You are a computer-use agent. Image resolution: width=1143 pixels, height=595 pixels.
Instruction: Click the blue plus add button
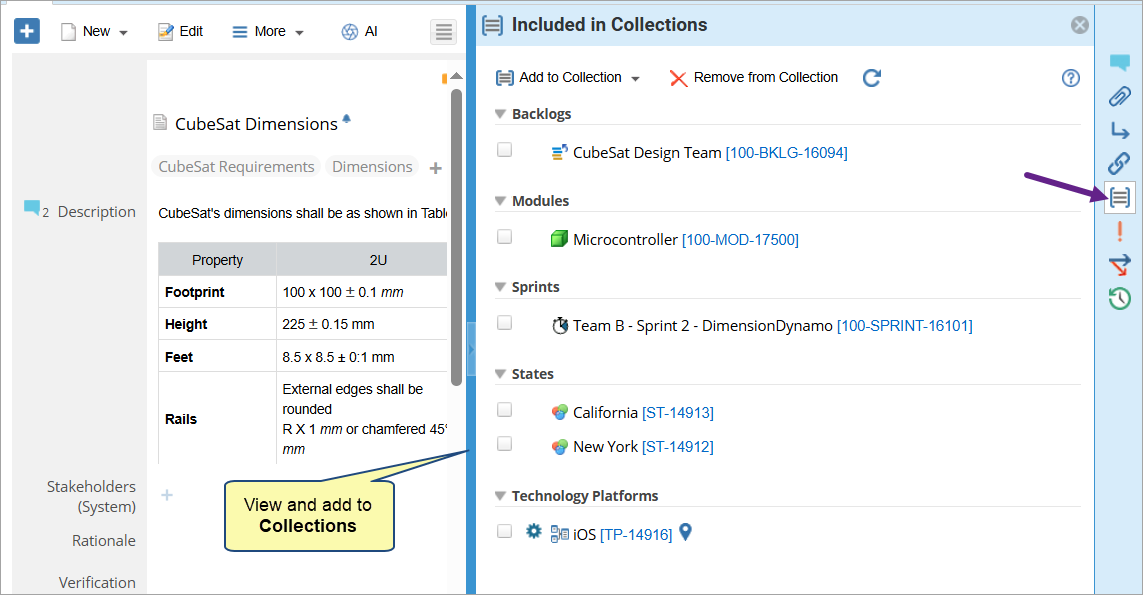pos(26,32)
